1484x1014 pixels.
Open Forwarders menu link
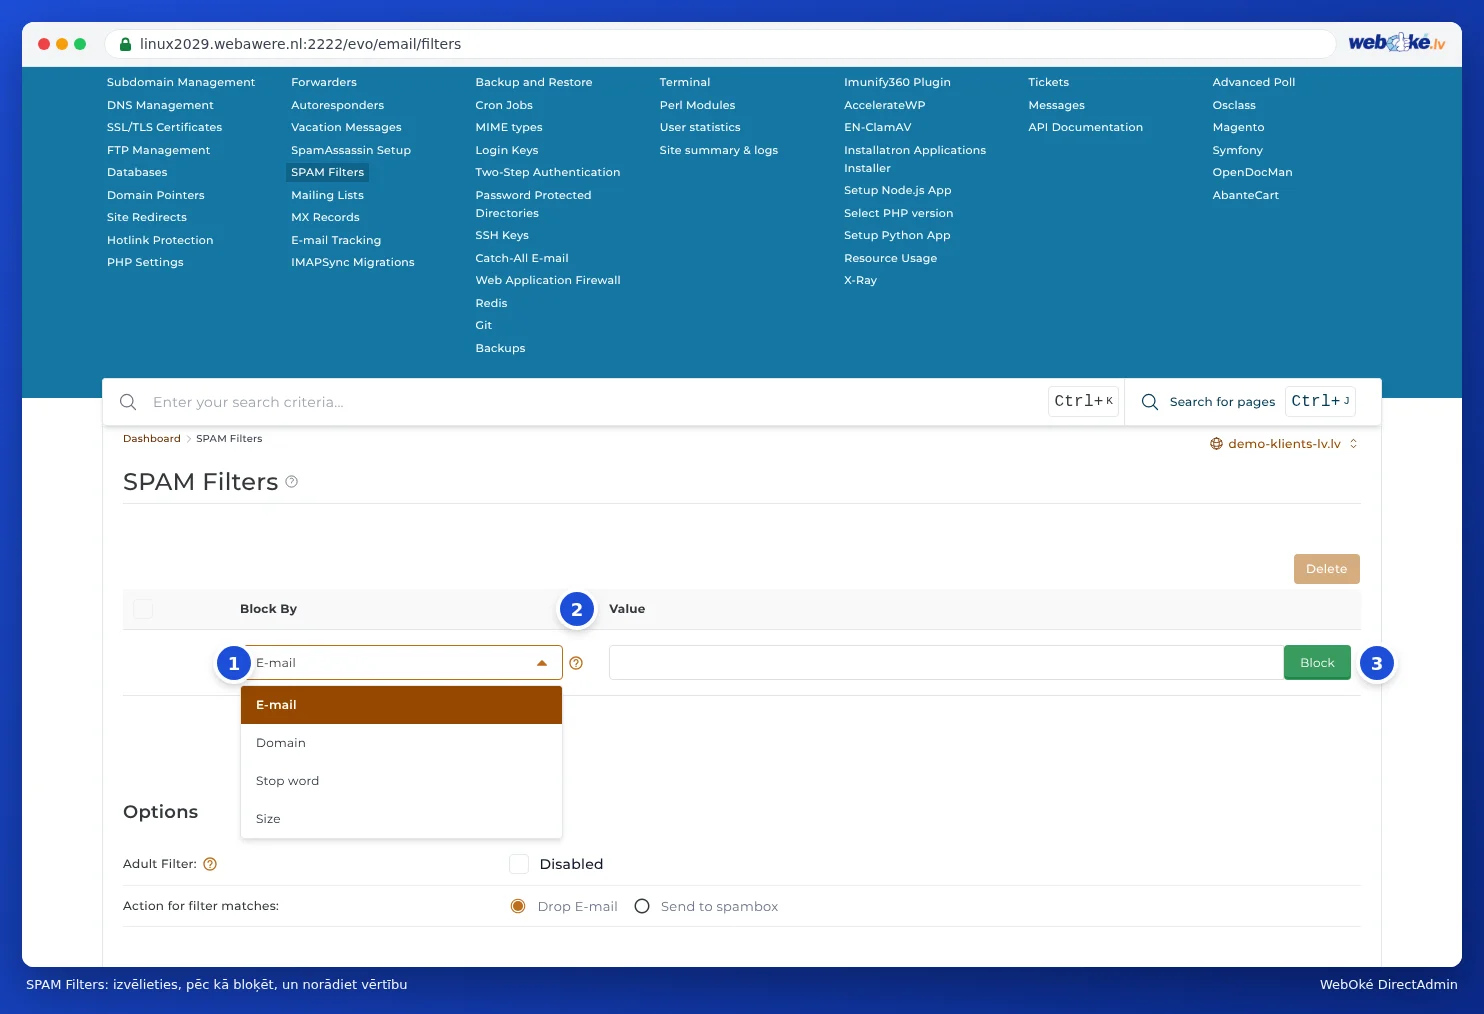[x=324, y=82]
